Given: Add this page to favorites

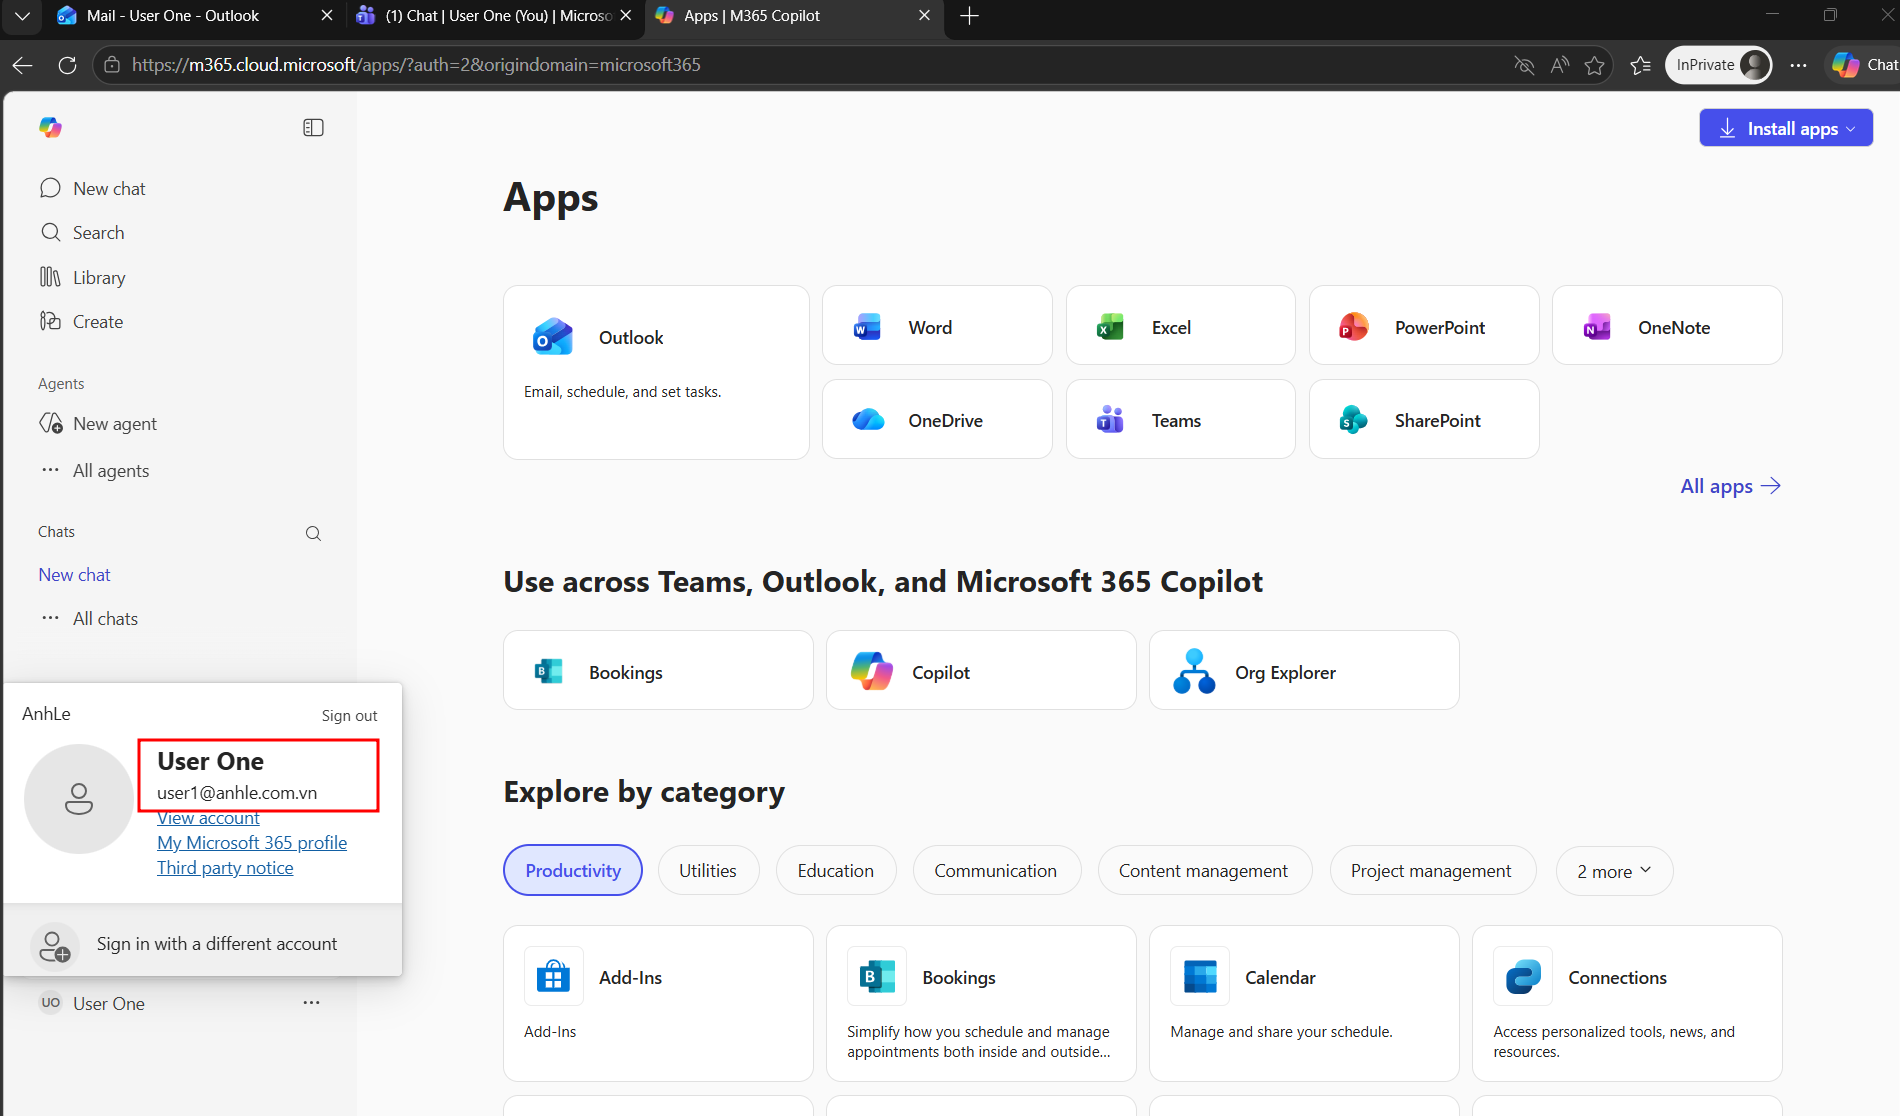Looking at the screenshot, I should (1594, 65).
